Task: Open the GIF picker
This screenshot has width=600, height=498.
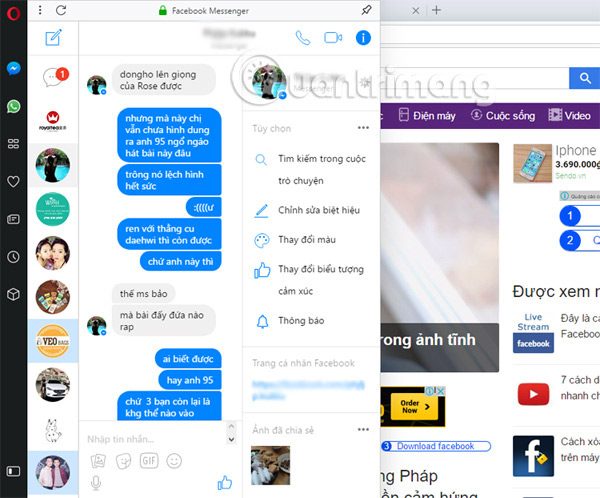Action: (149, 460)
